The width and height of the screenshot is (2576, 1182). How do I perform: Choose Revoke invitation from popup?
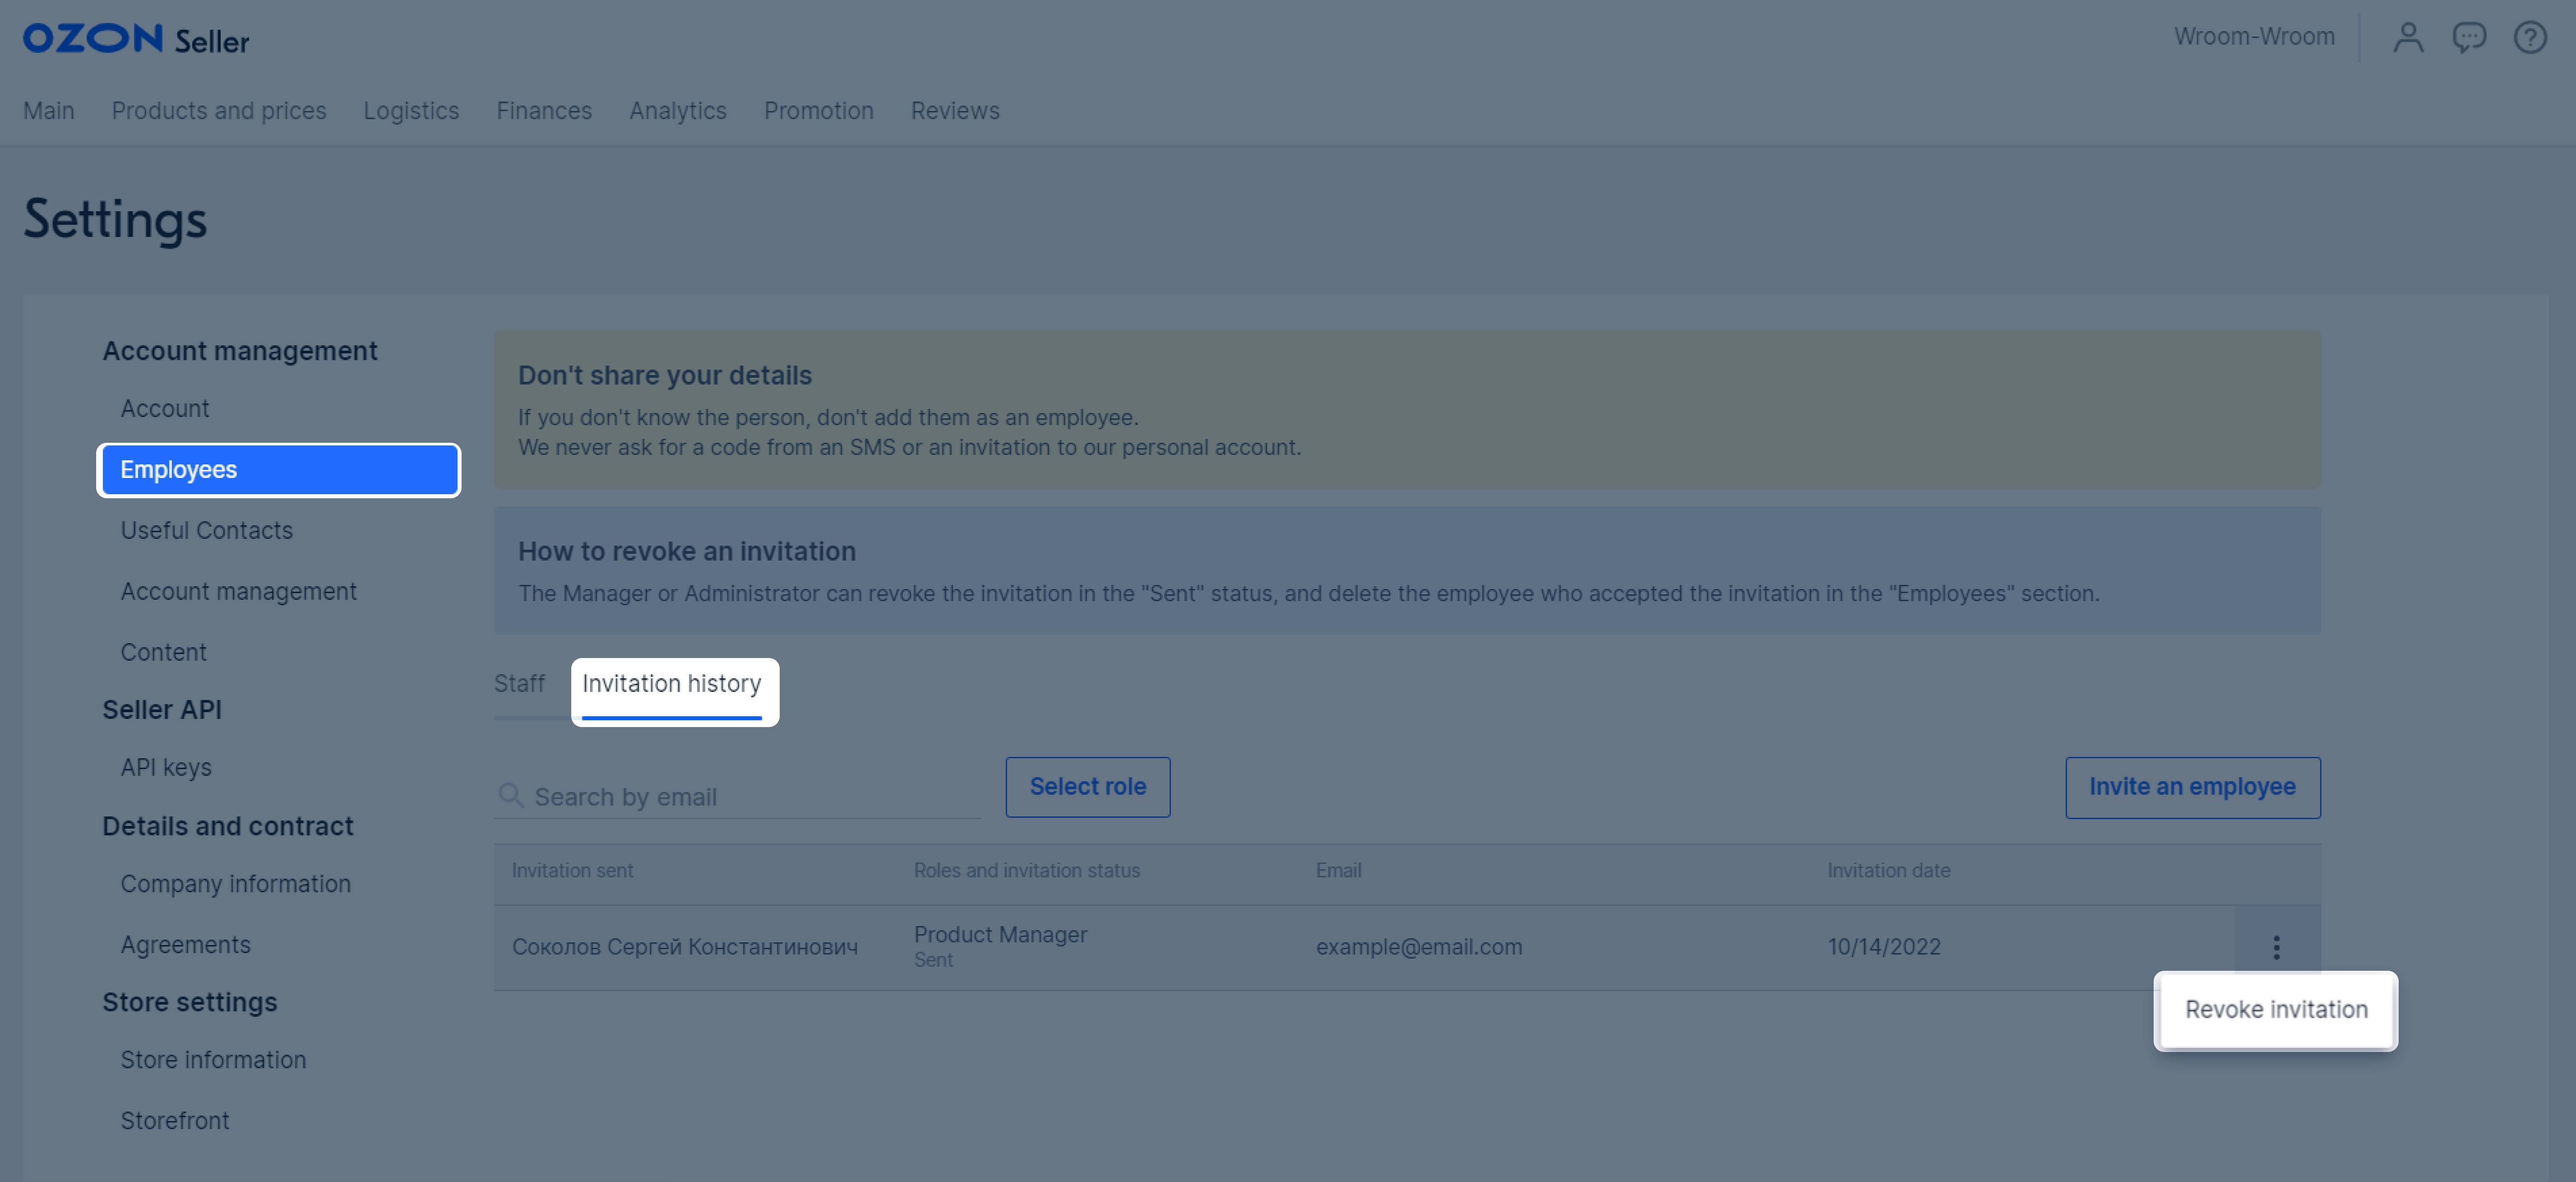[x=2276, y=1010]
